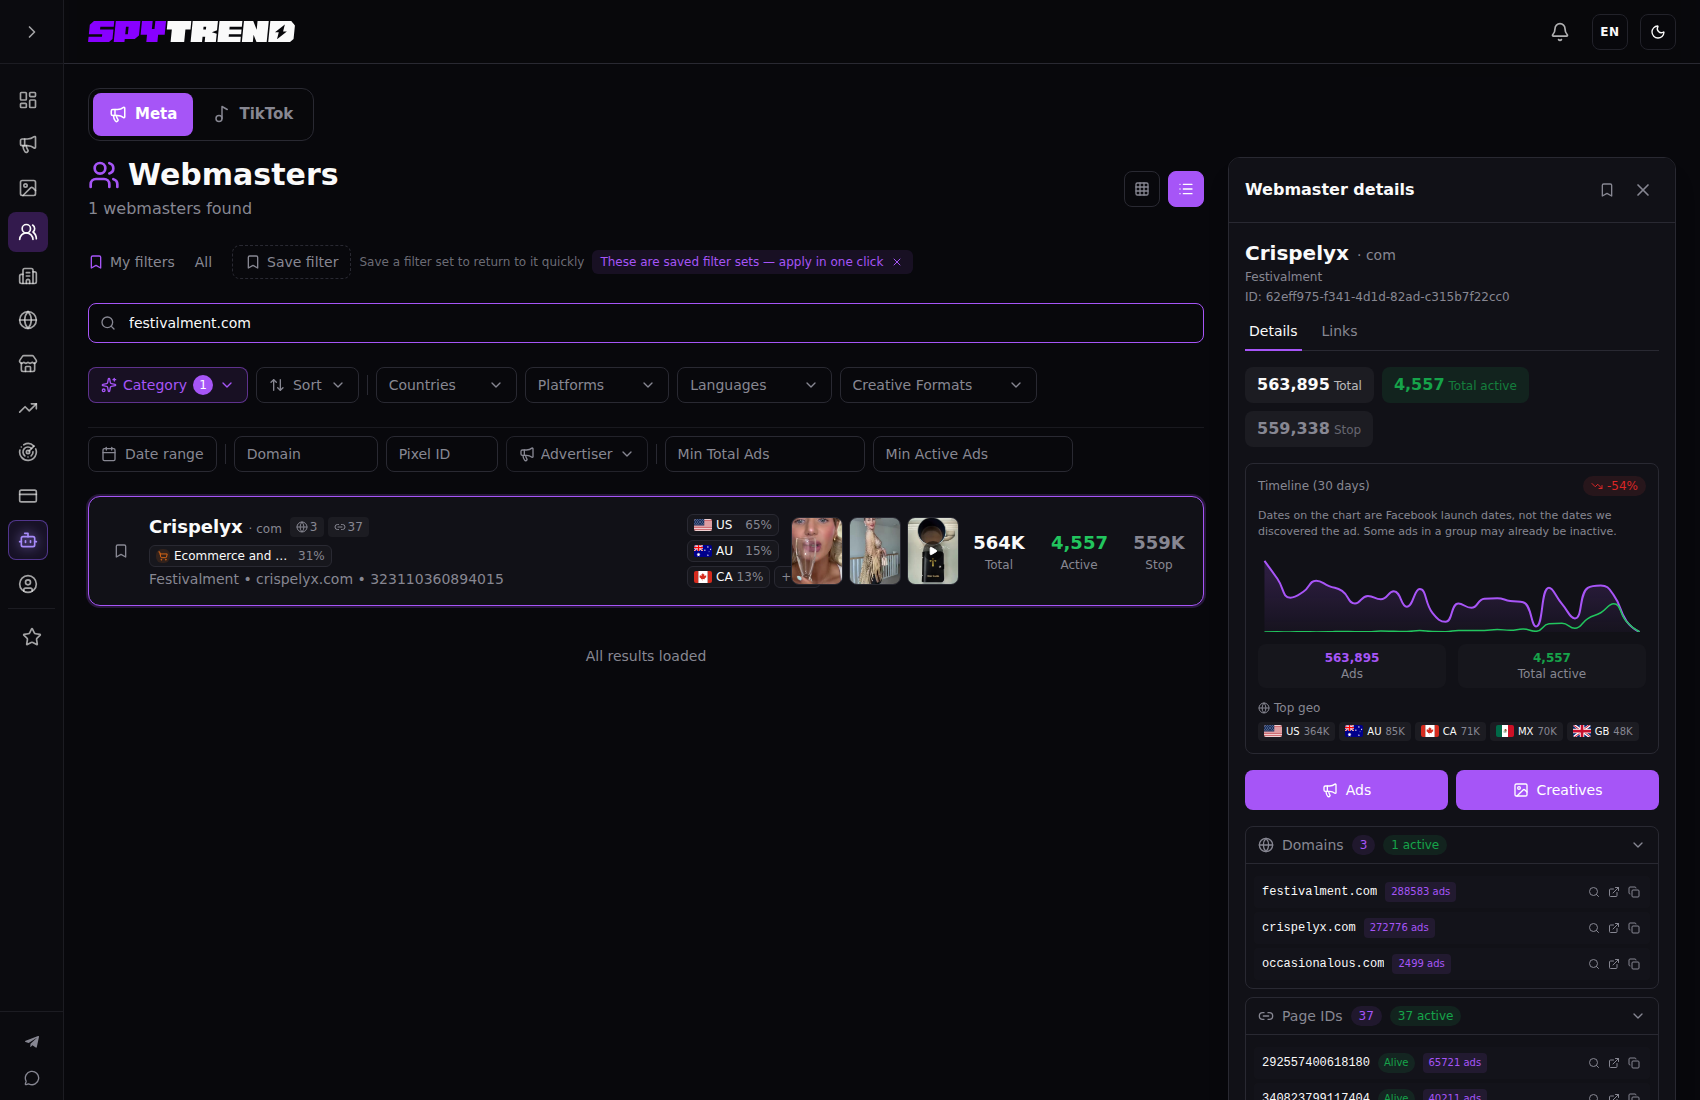
Task: Focus the Min Total Ads input
Action: click(x=765, y=454)
